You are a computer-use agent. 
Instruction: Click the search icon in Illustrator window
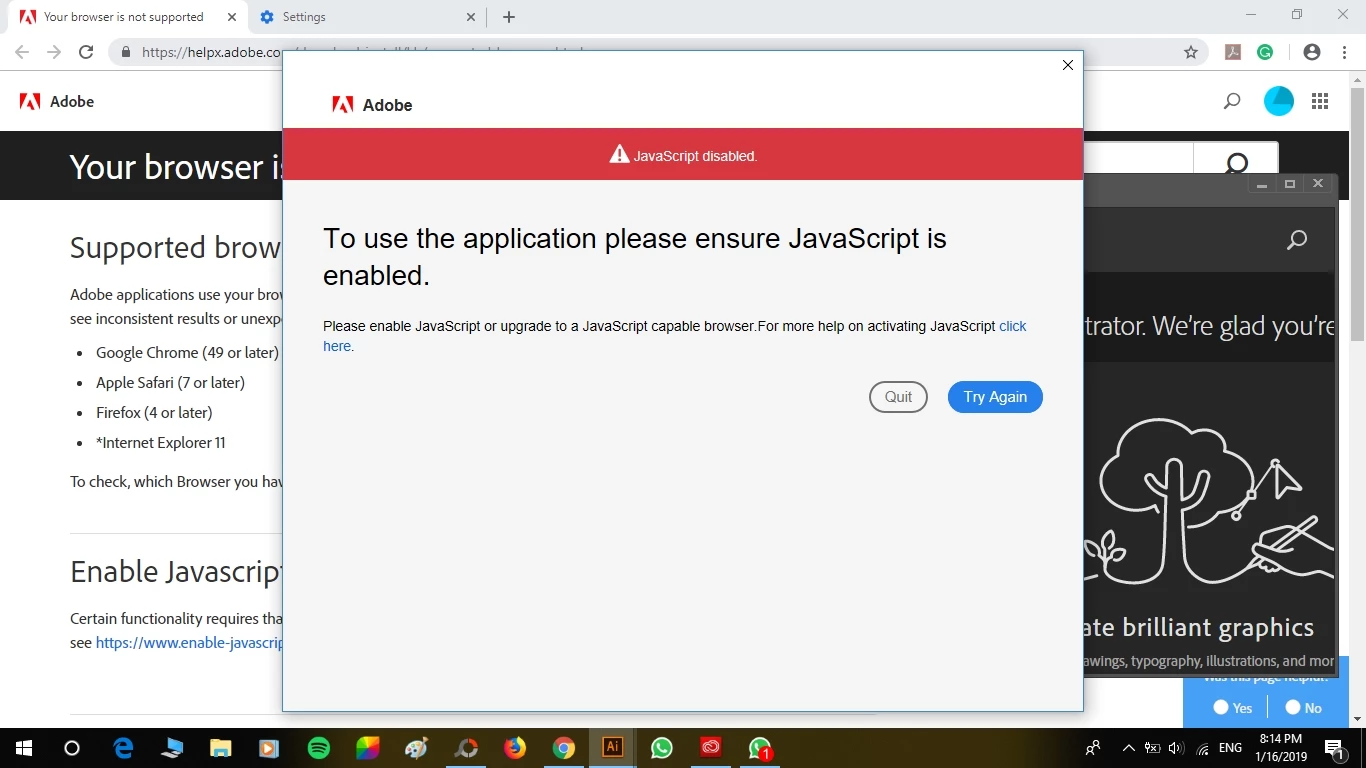coord(1297,240)
